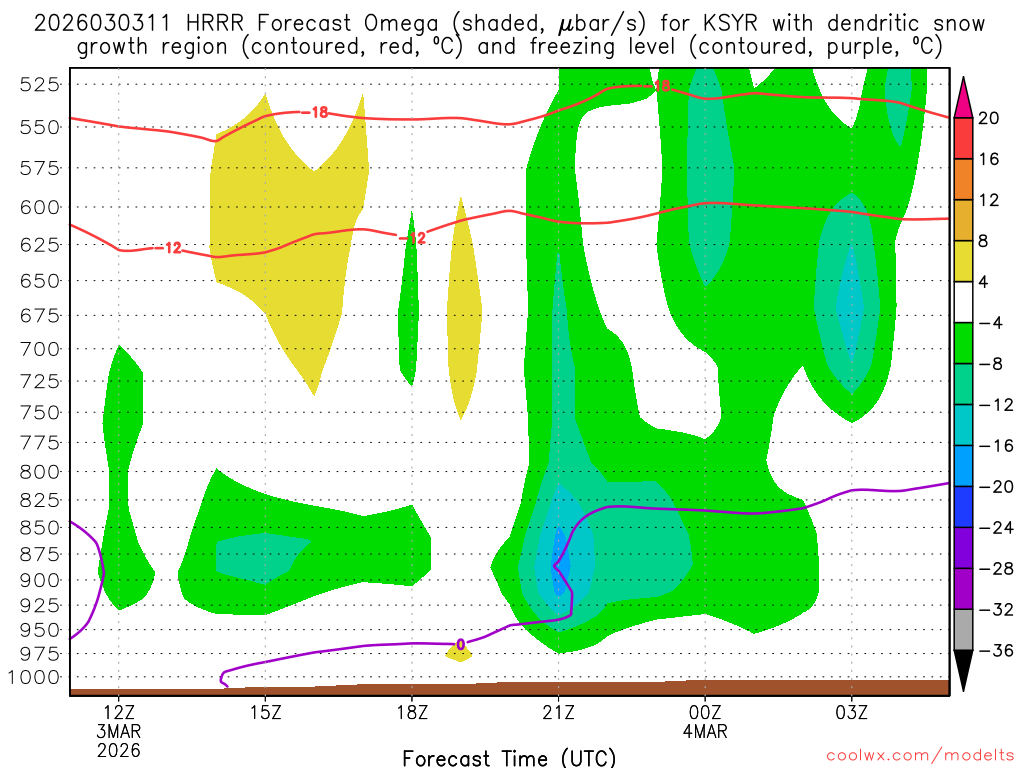1024x768 pixels.
Task: Click the -12 contour label near 18Z
Action: tap(412, 238)
